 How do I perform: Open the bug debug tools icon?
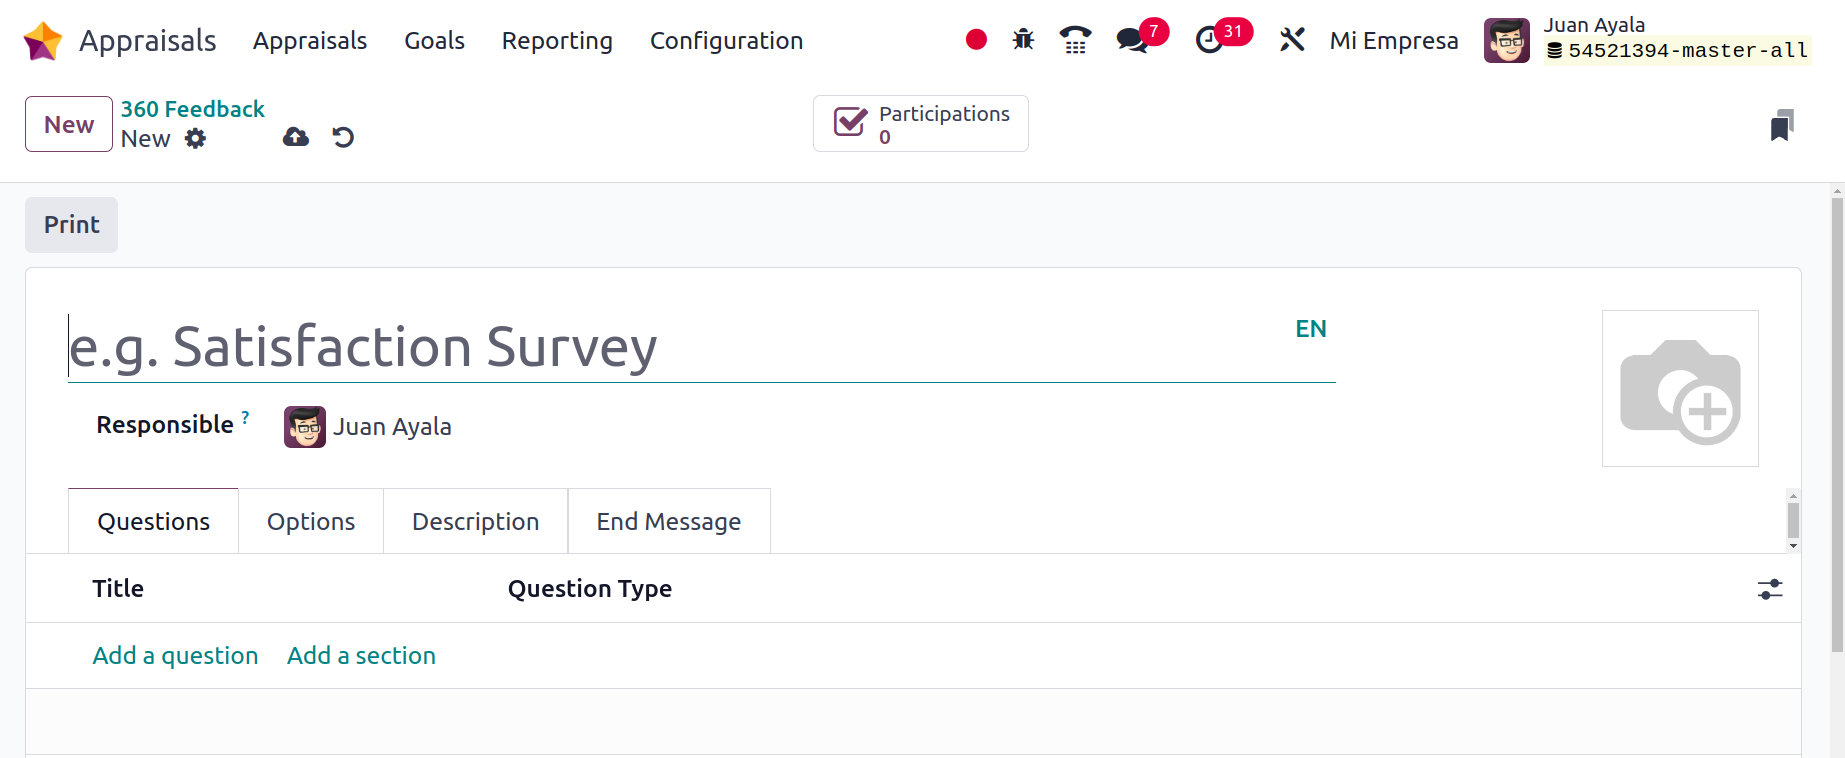pos(1023,40)
